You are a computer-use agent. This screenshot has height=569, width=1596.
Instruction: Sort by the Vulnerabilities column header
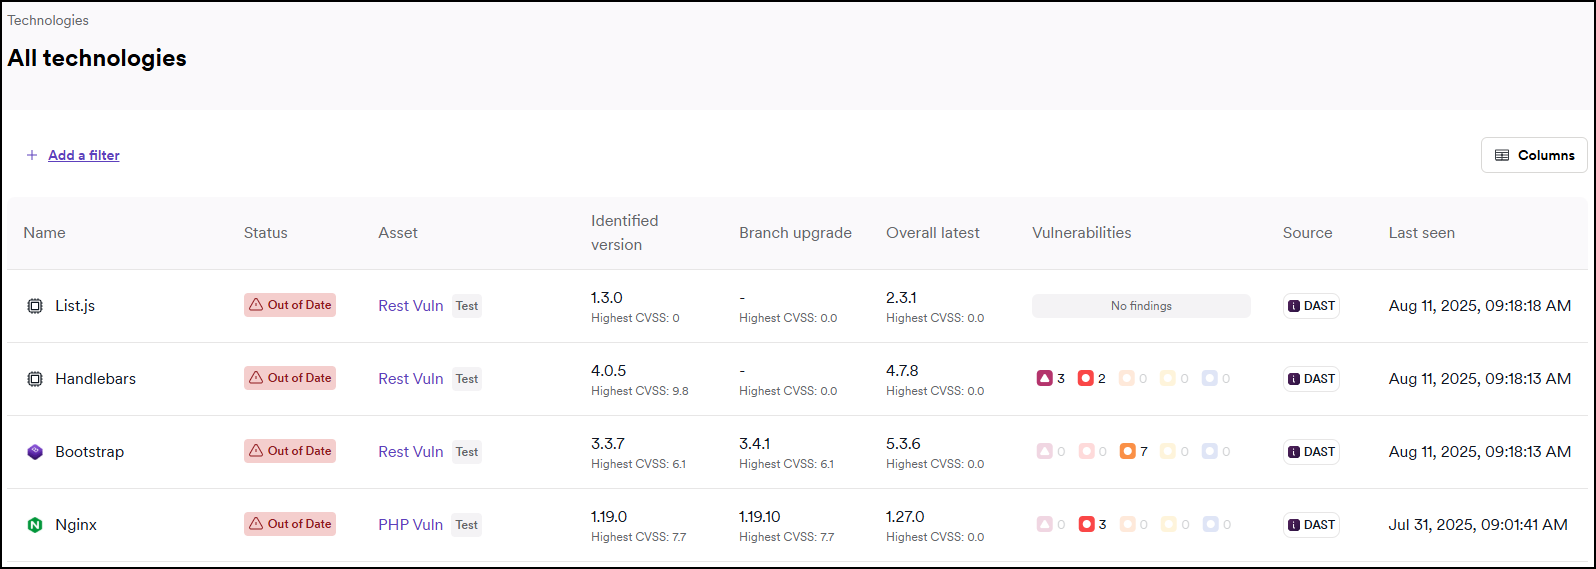[x=1082, y=233]
